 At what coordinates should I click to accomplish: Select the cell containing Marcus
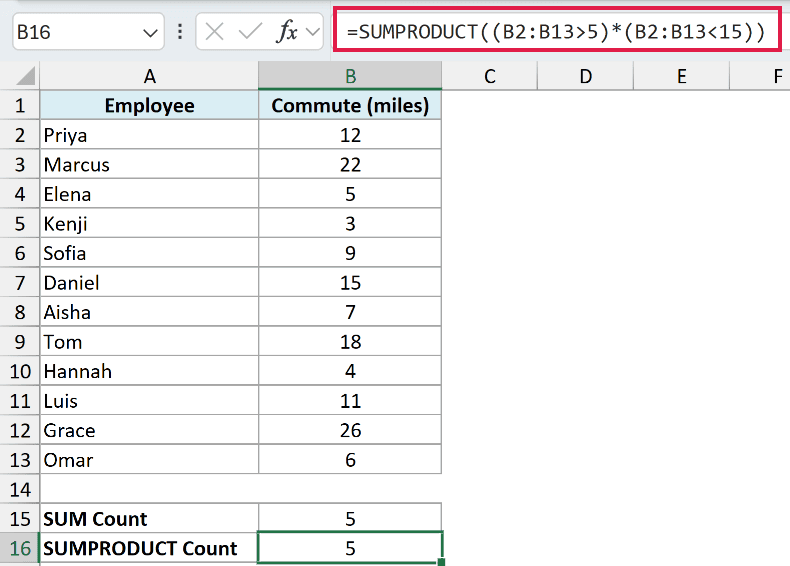click(149, 164)
